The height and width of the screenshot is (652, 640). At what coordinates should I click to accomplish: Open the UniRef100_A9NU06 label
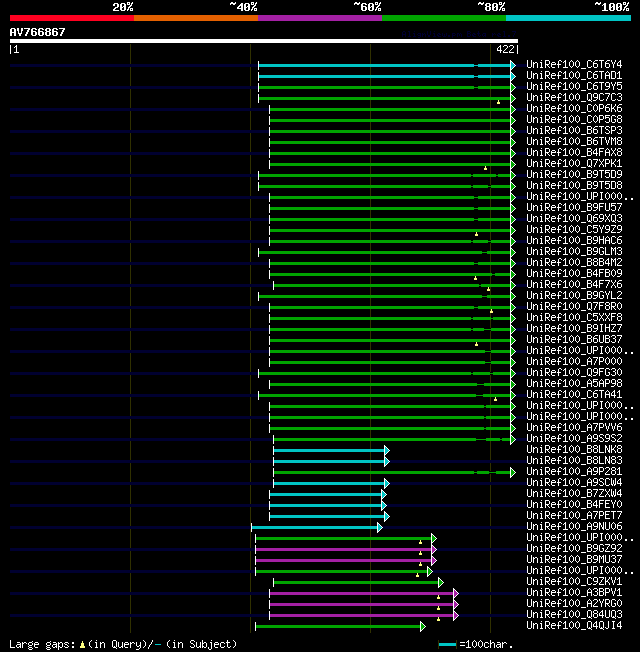(x=574, y=527)
